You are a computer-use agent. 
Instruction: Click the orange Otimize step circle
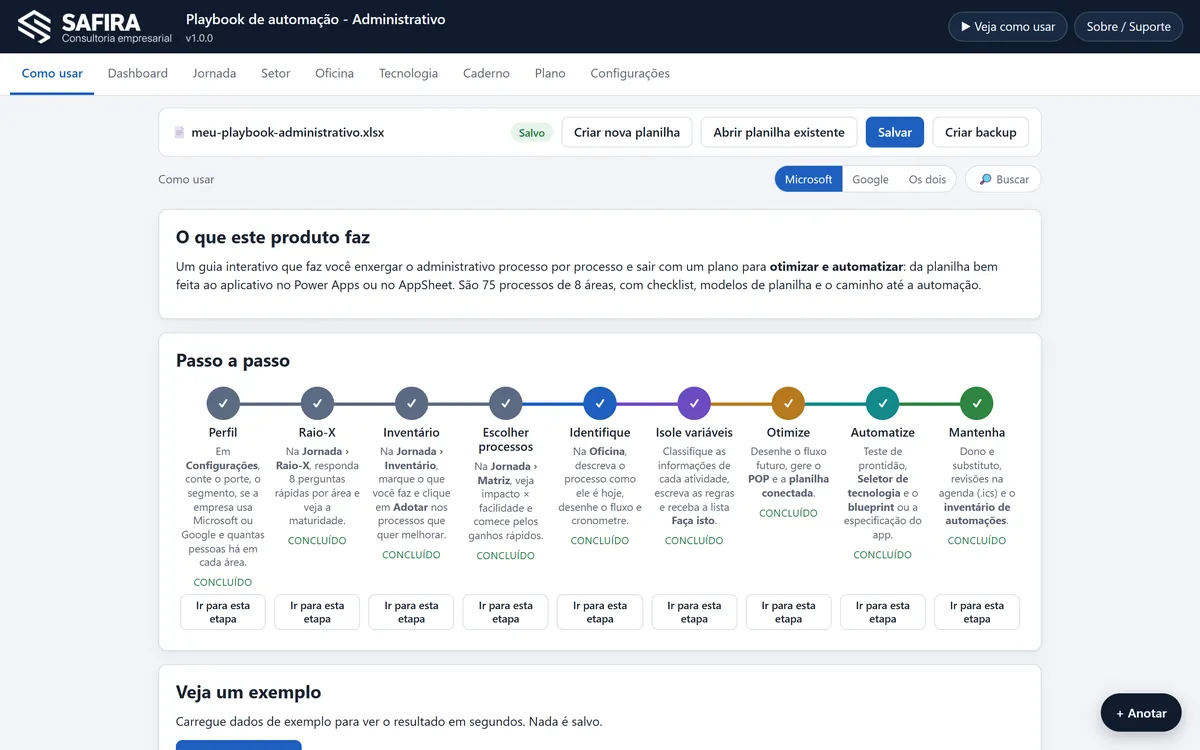(788, 403)
